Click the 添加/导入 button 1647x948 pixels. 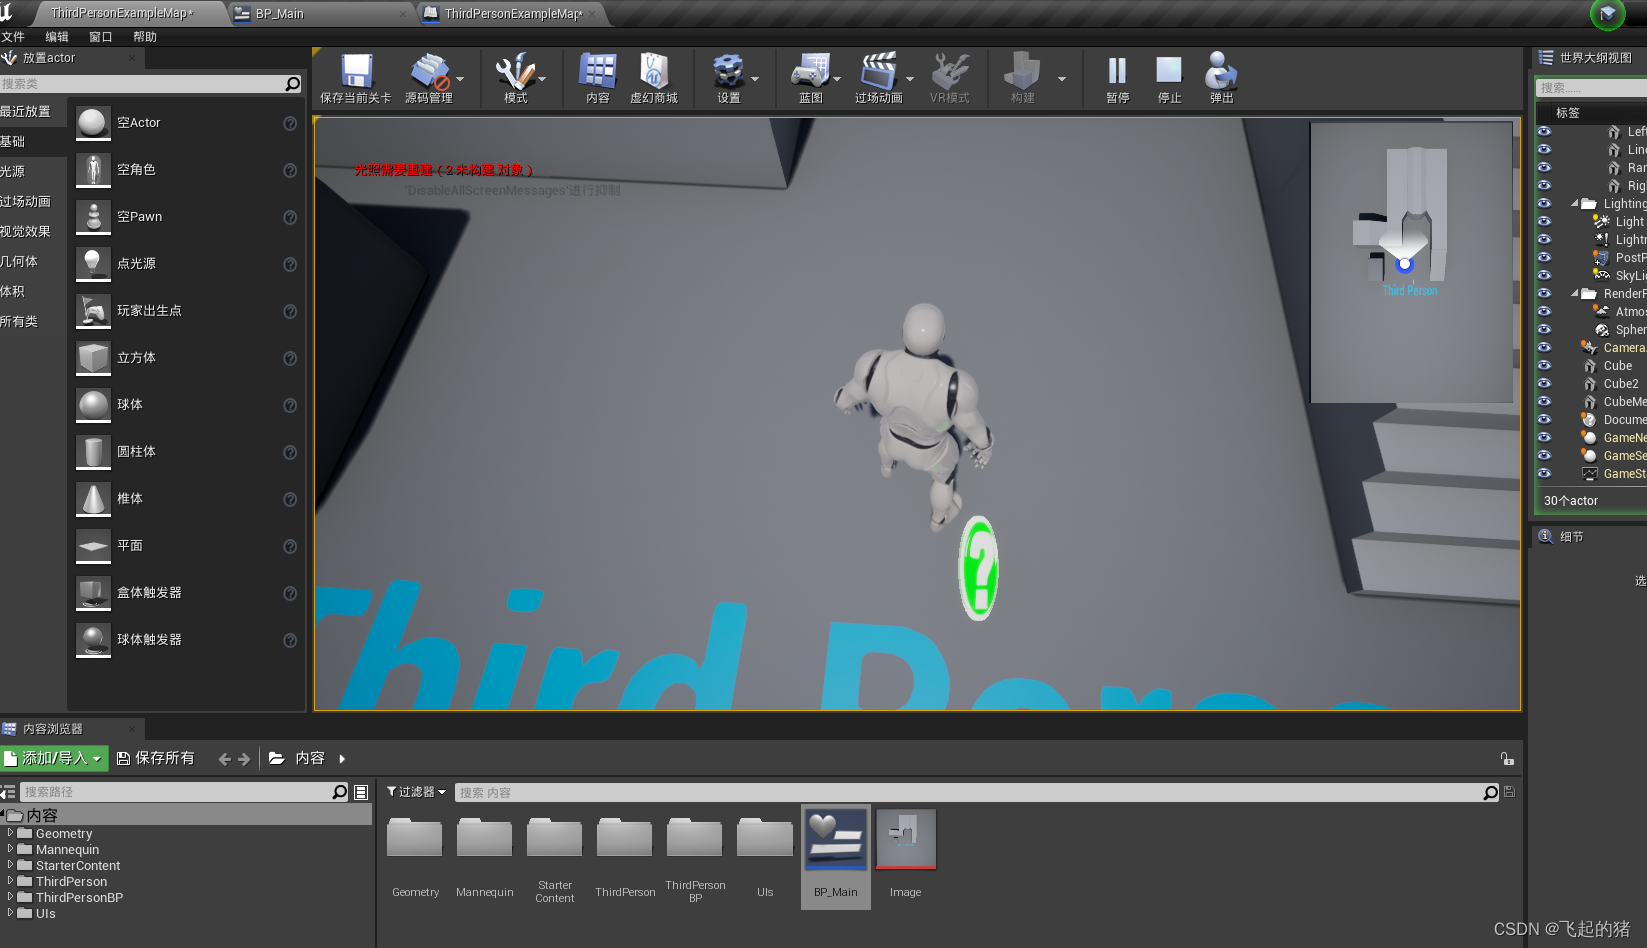point(54,758)
